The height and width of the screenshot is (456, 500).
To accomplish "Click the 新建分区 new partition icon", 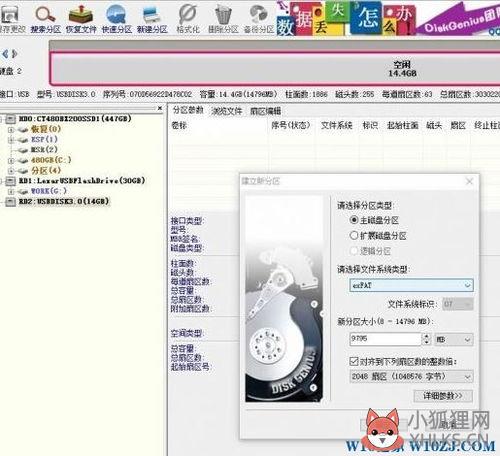I will tap(152, 19).
